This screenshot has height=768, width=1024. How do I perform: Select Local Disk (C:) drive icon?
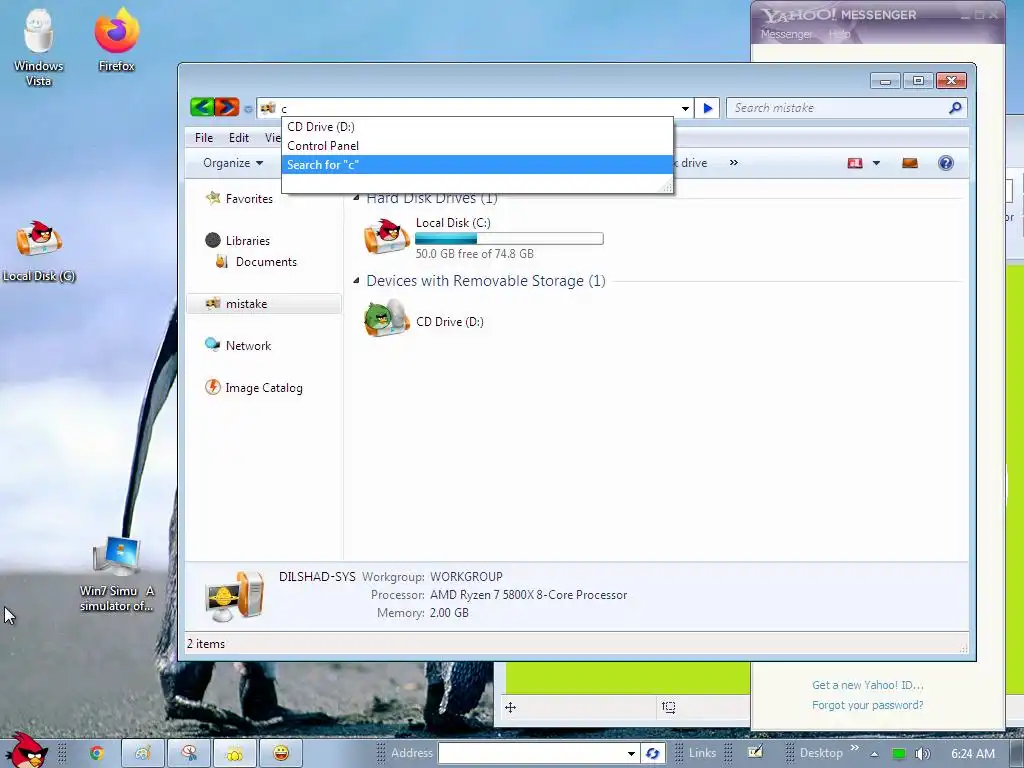(387, 236)
